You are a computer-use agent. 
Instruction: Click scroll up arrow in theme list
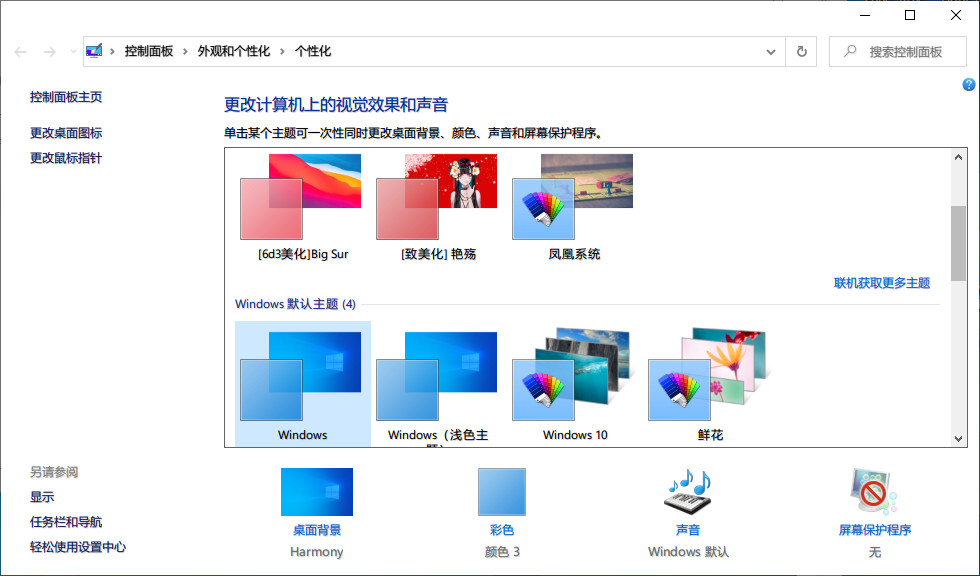[x=958, y=157]
